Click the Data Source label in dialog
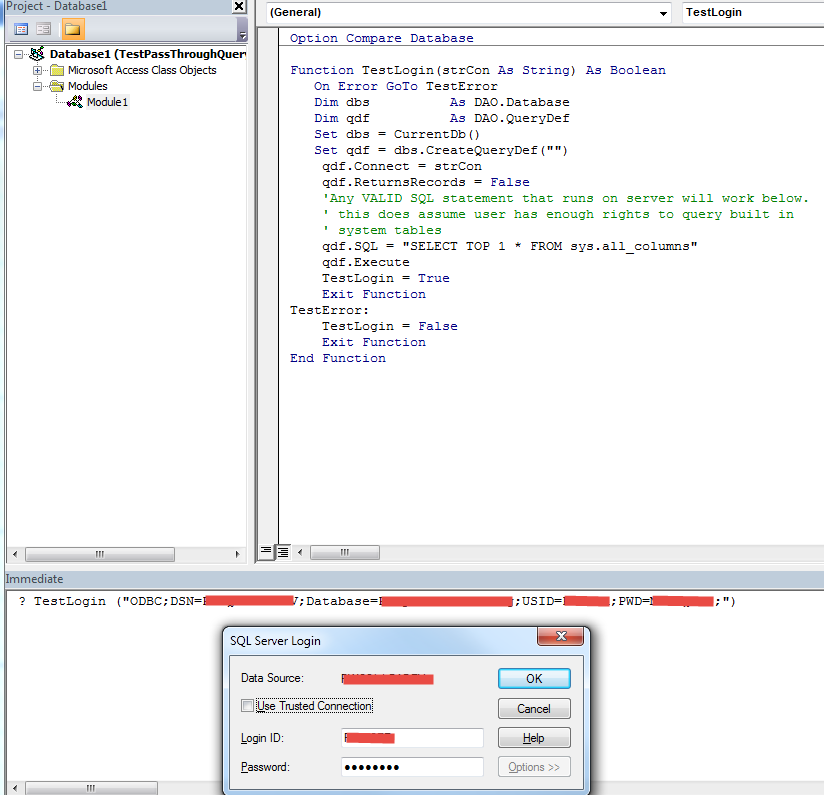Viewport: 824px width, 795px height. click(x=272, y=678)
